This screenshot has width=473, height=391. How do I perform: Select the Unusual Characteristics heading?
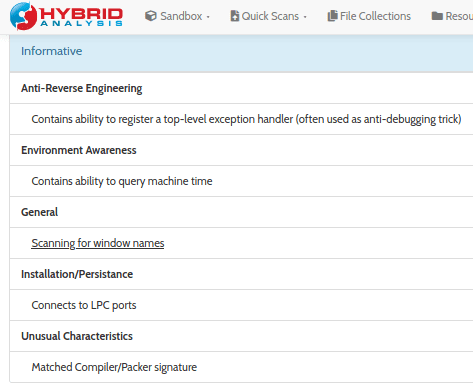(77, 336)
